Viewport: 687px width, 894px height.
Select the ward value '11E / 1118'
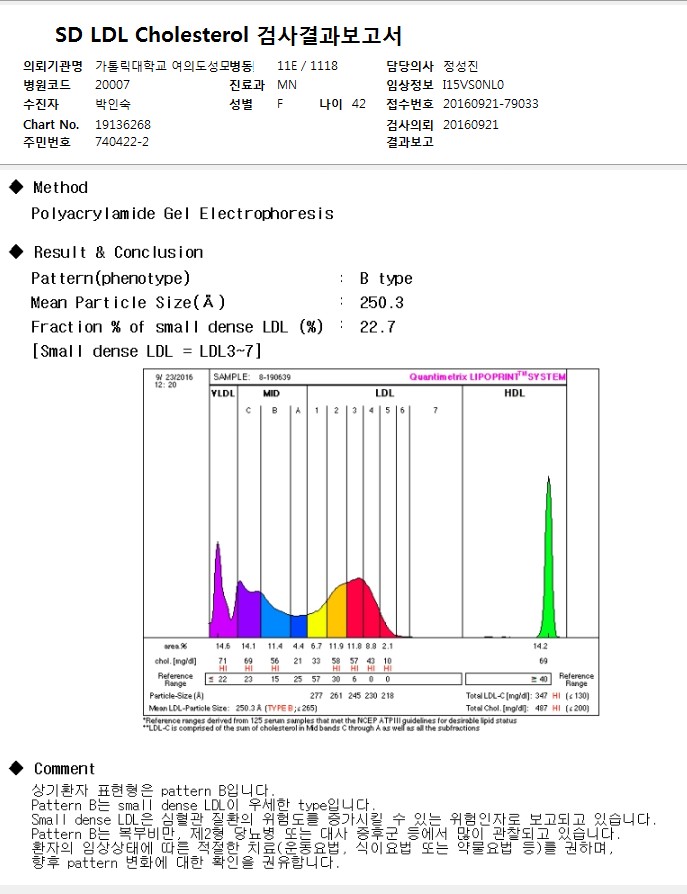tap(307, 66)
